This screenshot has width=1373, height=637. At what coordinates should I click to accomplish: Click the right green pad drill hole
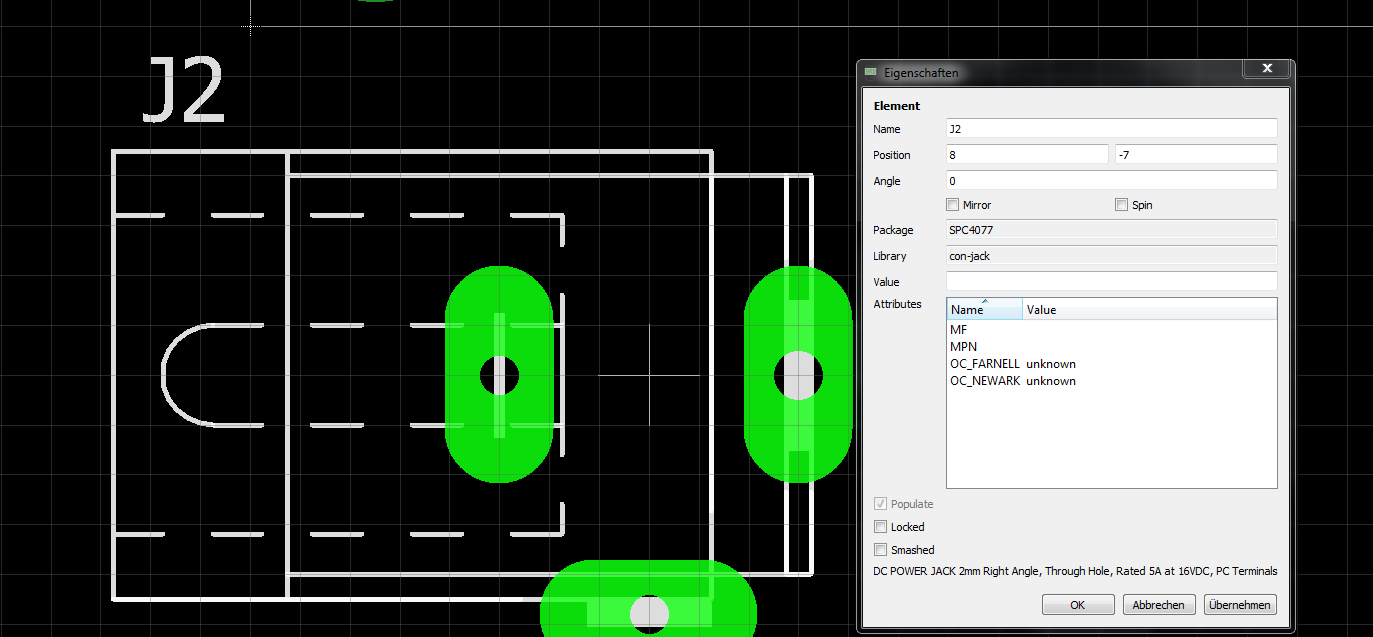(798, 375)
